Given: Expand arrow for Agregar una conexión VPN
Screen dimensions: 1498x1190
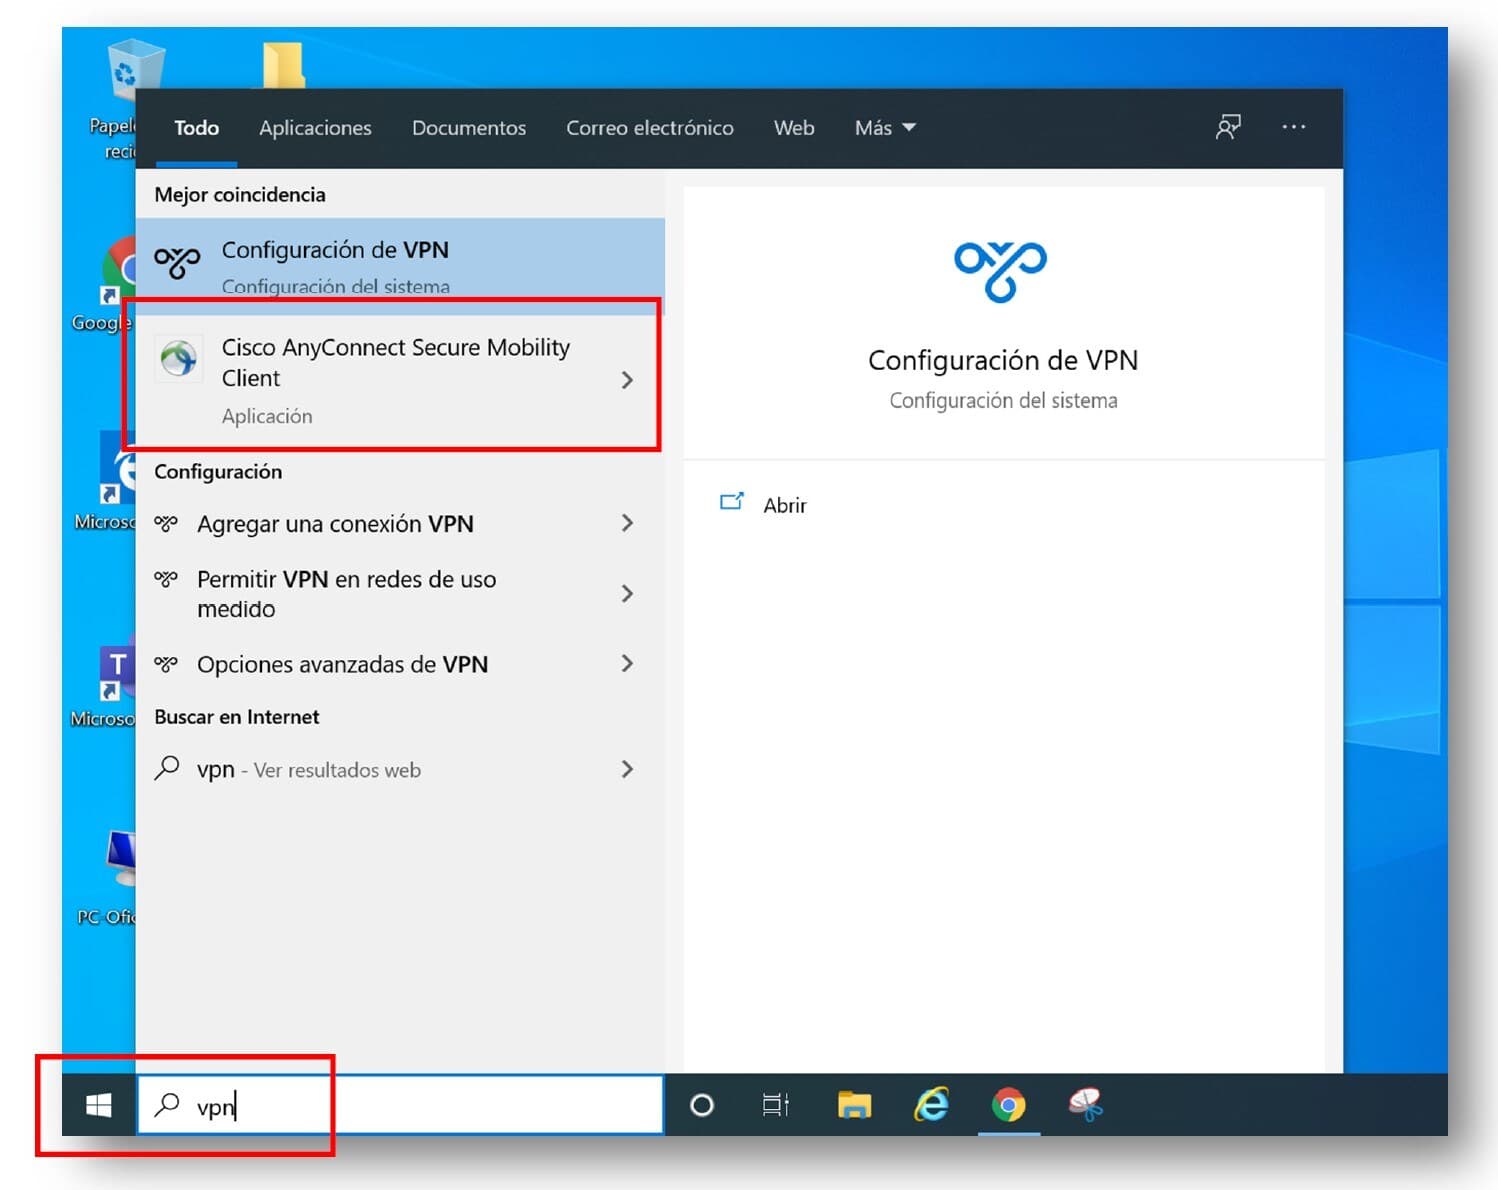Looking at the screenshot, I should pos(627,523).
